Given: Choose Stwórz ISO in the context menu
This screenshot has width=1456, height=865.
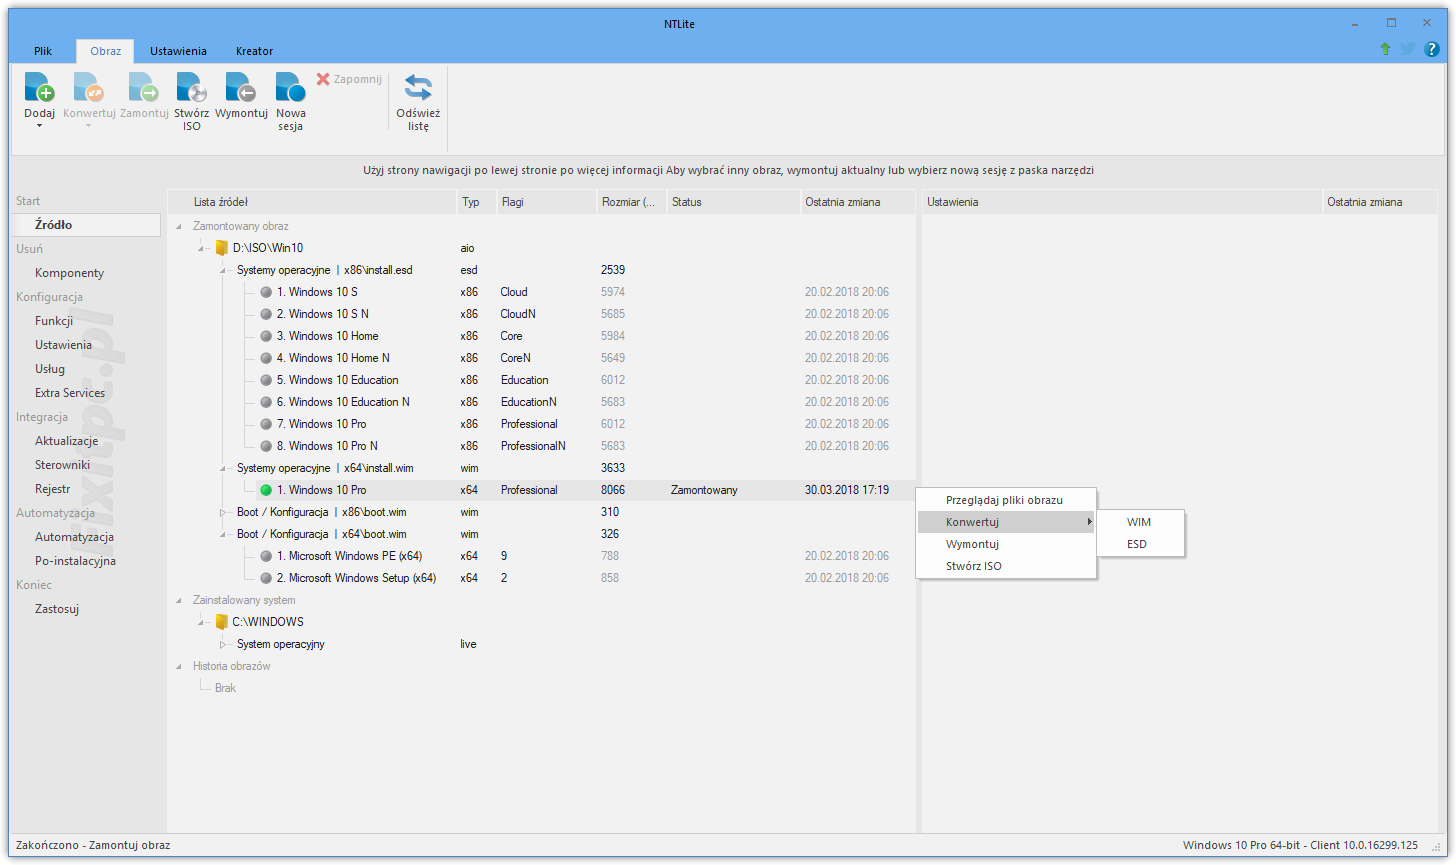Looking at the screenshot, I should (1006, 566).
